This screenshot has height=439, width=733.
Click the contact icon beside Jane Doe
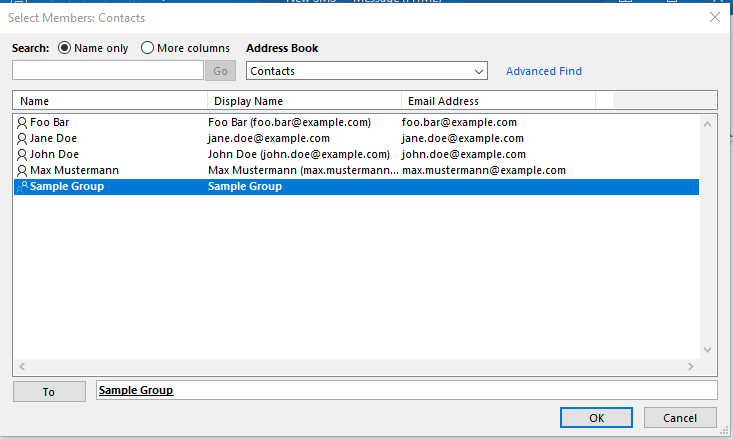tap(22, 138)
